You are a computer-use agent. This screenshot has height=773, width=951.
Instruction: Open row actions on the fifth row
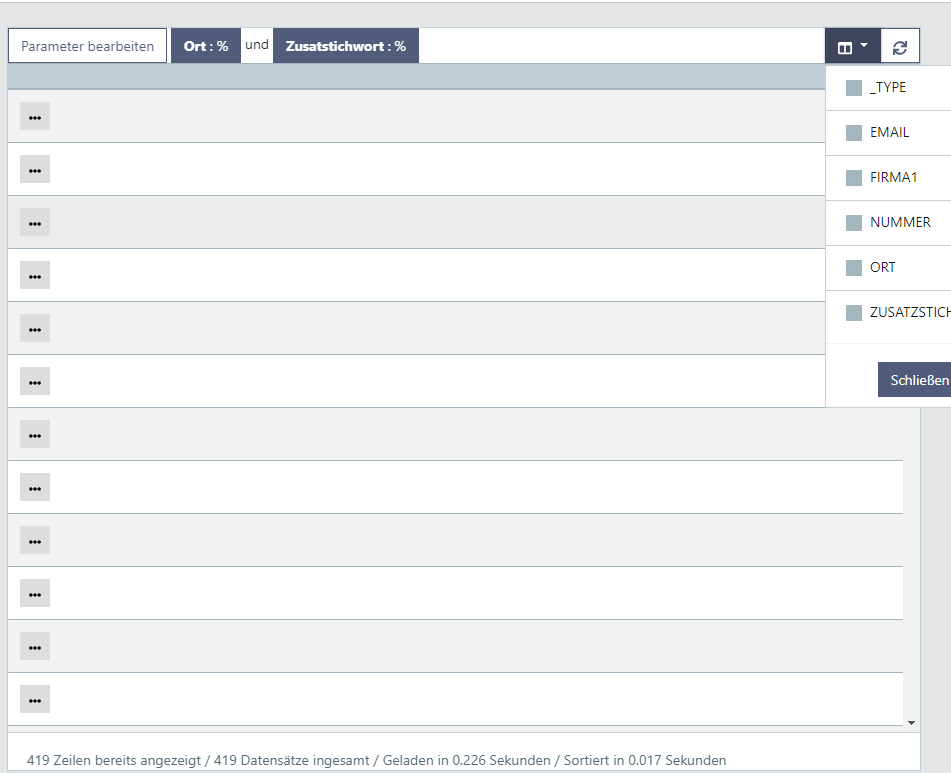tap(34, 328)
